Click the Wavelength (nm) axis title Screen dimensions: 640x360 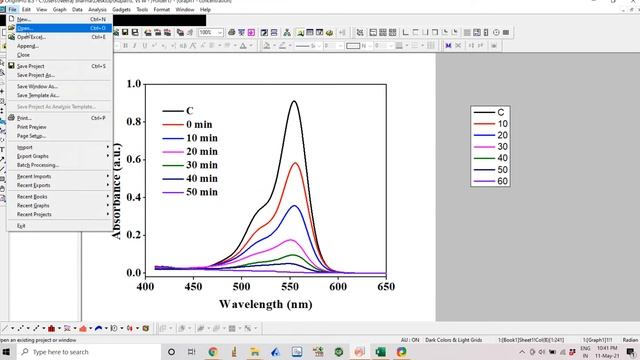[265, 304]
